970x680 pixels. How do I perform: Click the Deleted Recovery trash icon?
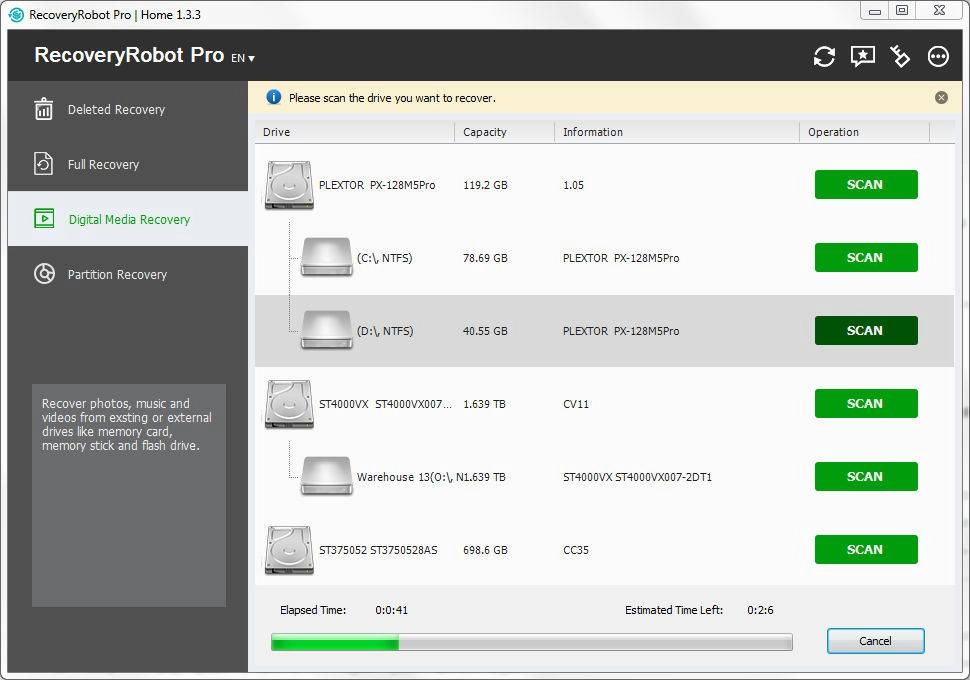click(43, 109)
